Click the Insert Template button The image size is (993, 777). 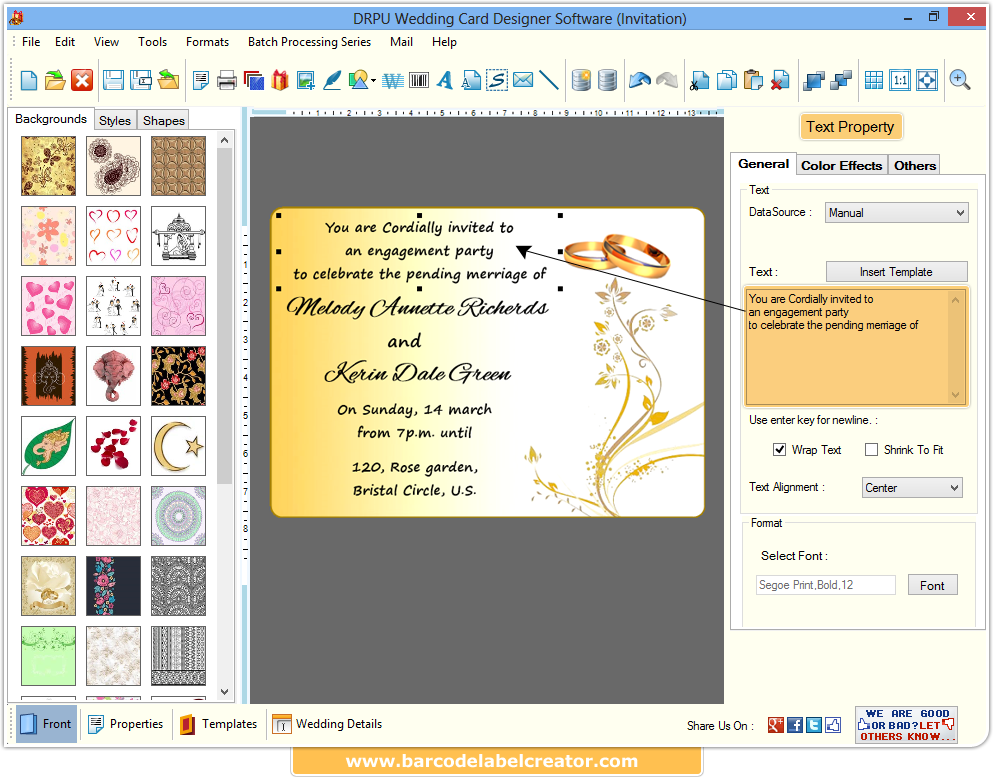(896, 272)
